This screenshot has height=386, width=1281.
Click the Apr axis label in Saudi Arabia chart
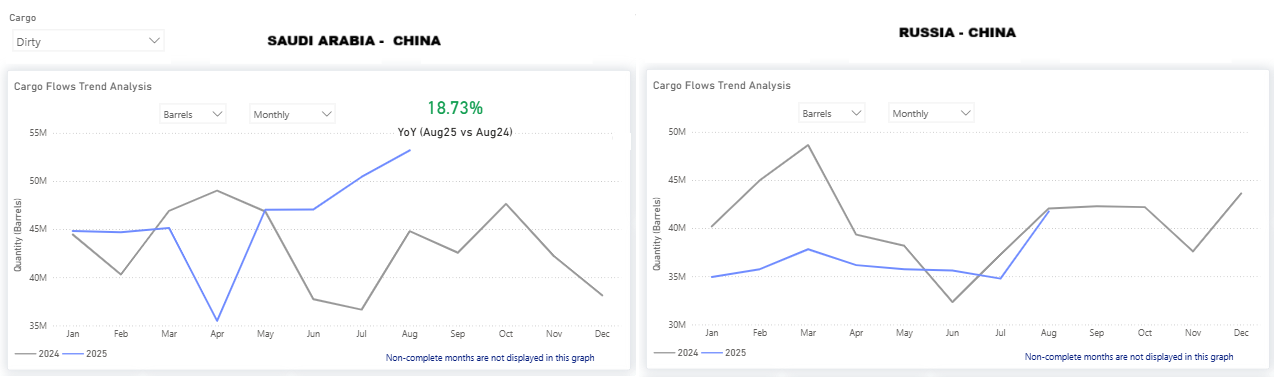pyautogui.click(x=217, y=334)
